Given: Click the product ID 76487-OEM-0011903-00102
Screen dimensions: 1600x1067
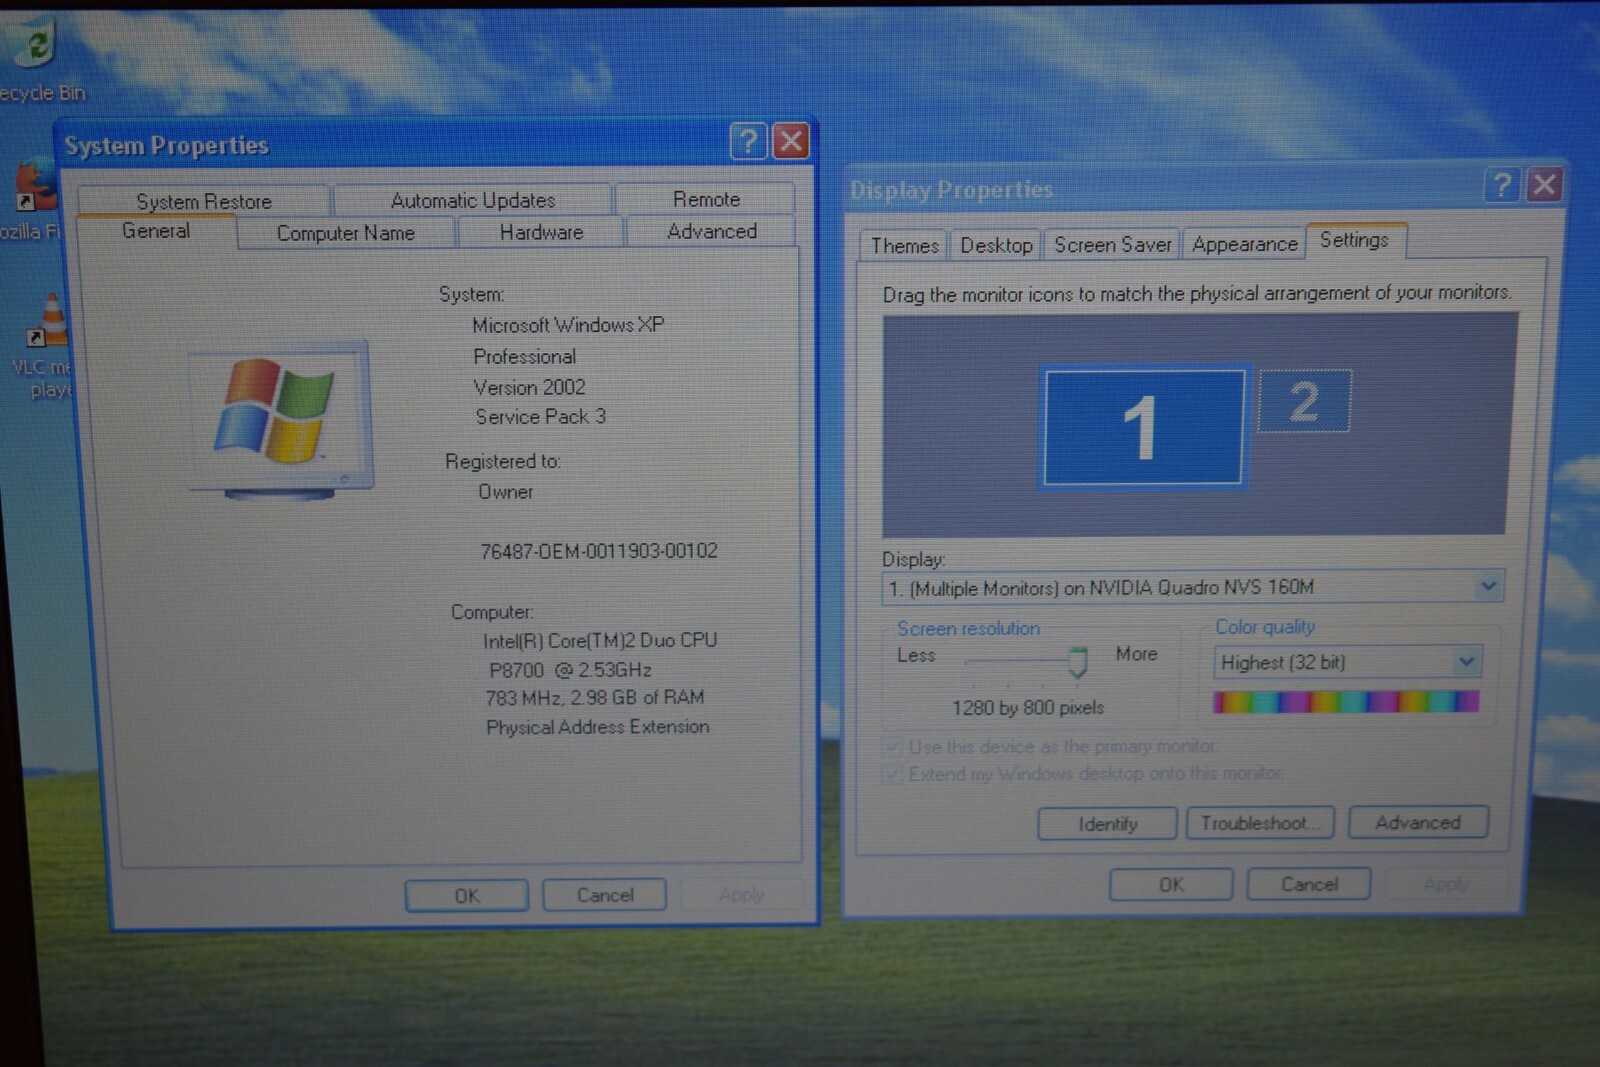Looking at the screenshot, I should click(599, 551).
